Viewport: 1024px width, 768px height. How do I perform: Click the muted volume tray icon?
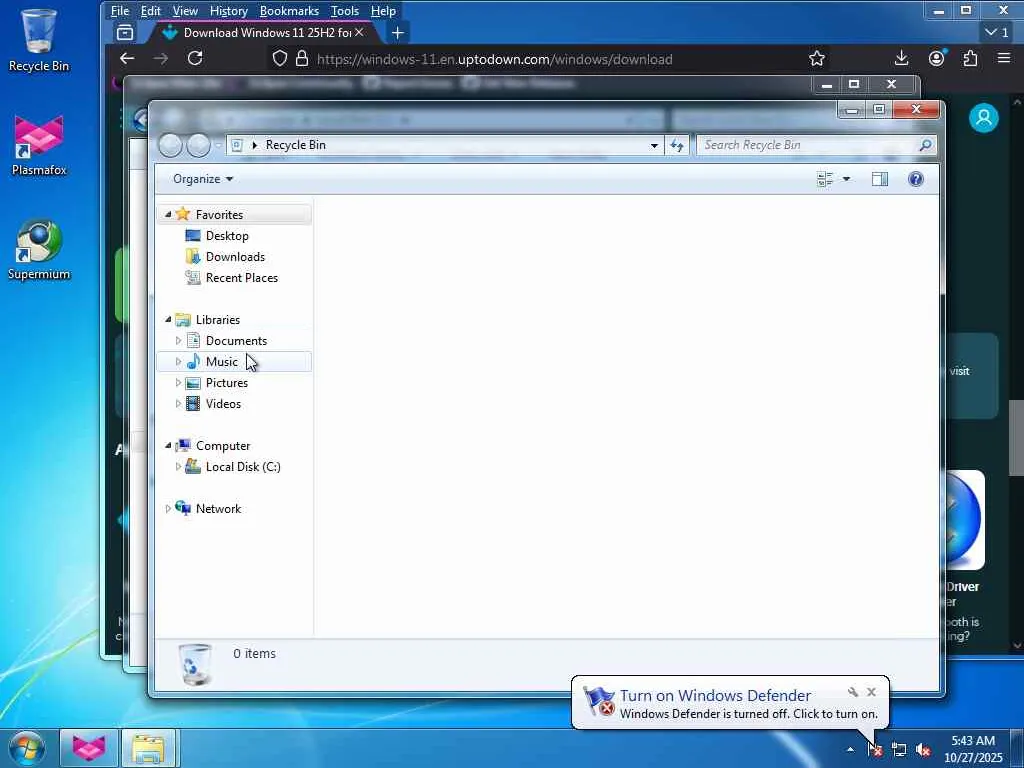pos(923,750)
